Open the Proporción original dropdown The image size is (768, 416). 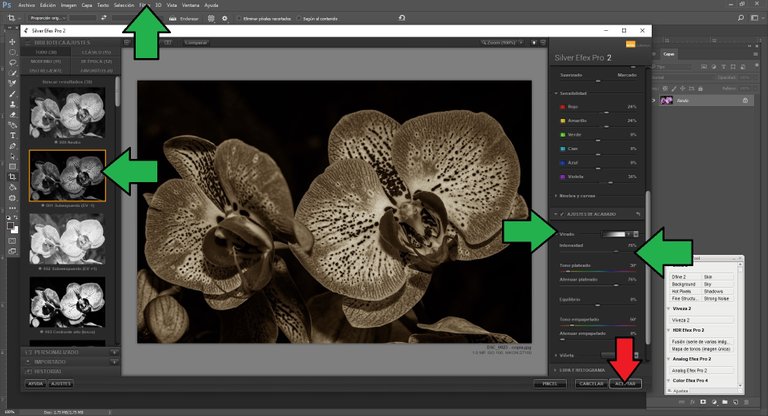(48, 18)
